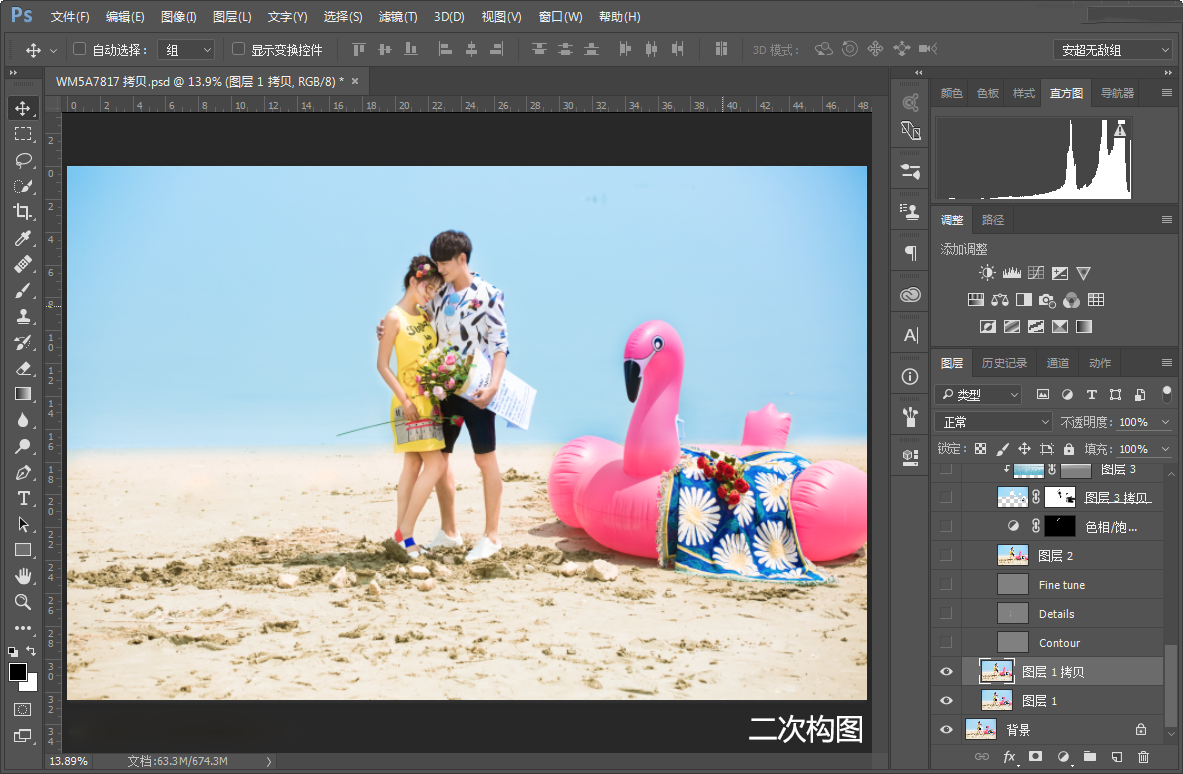This screenshot has width=1183, height=774.
Task: Select the Gradient tool
Action: [x=23, y=394]
